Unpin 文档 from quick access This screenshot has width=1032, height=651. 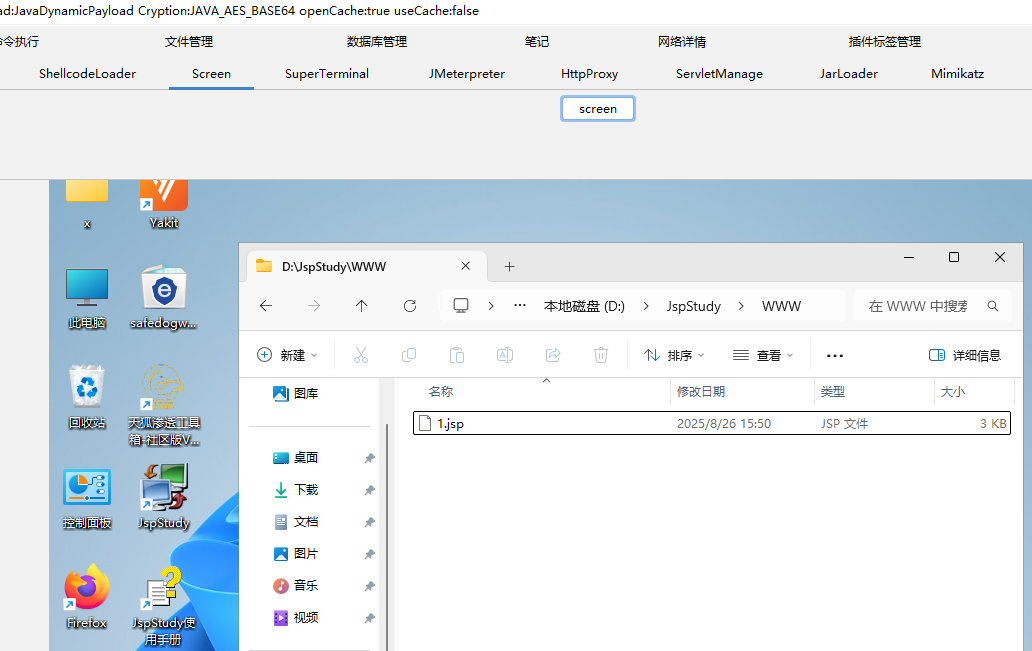coord(369,522)
